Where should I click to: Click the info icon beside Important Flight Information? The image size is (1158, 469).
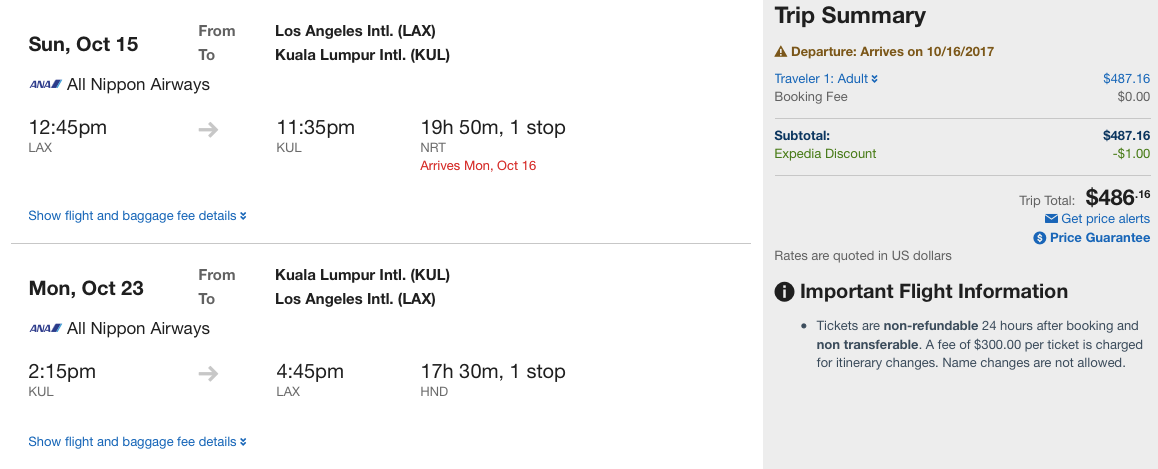(785, 292)
